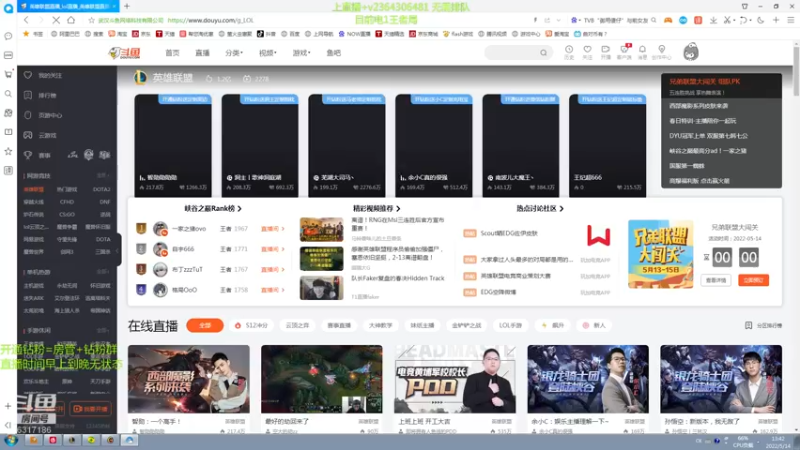Select the S12冲分 filter tab
Viewport: 800px width, 450px height.
pyautogui.click(x=251, y=325)
